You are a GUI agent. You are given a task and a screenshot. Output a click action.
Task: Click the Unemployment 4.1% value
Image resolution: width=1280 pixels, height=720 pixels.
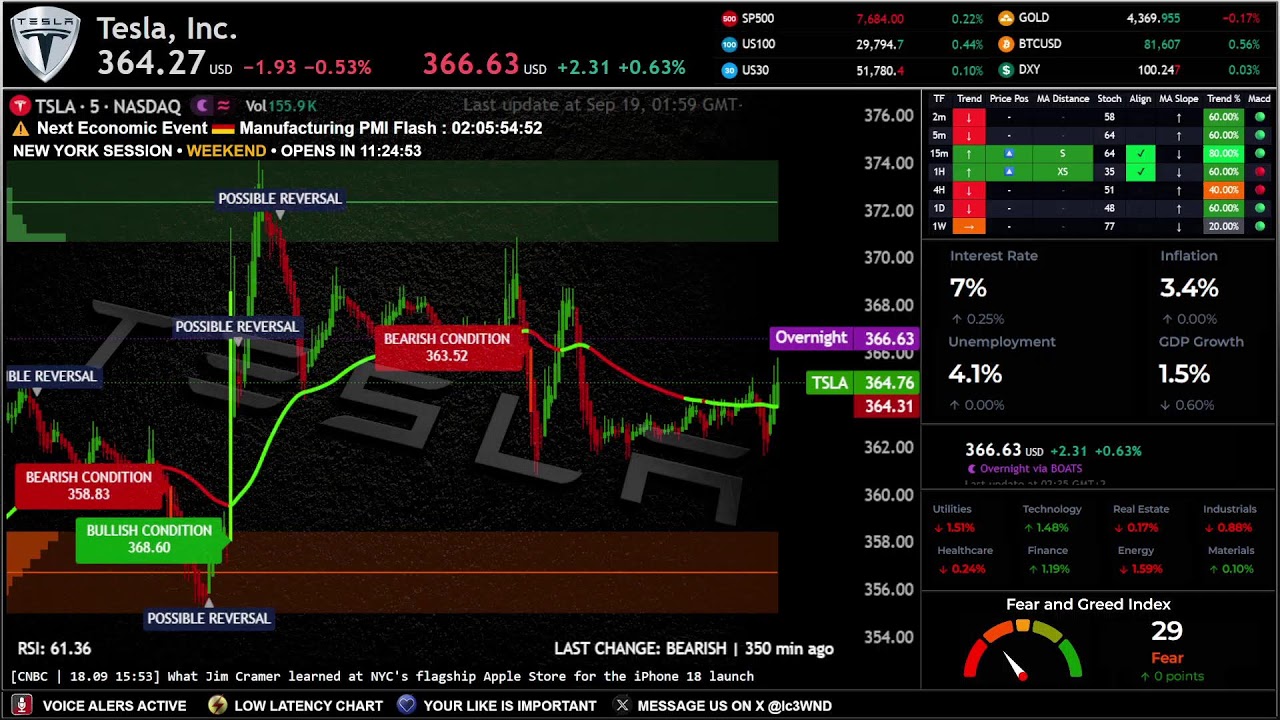coord(975,374)
